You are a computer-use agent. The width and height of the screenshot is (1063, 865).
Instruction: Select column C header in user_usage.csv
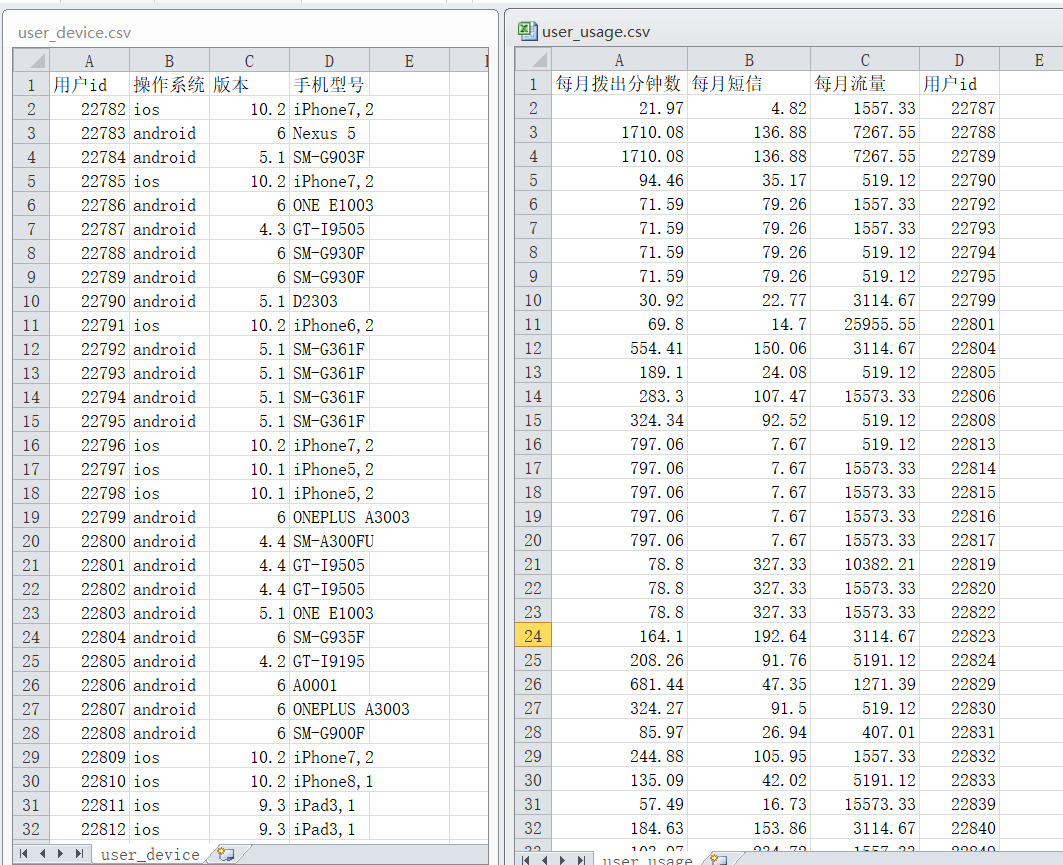[x=864, y=61]
